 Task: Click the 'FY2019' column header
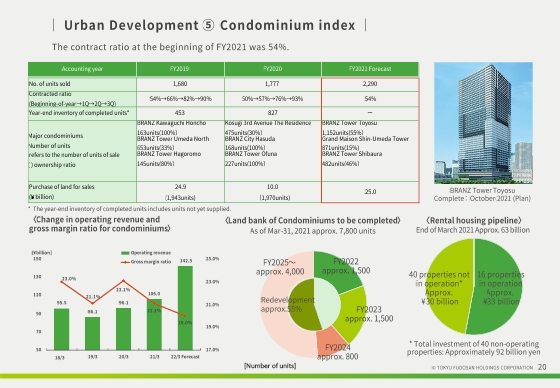(x=180, y=69)
